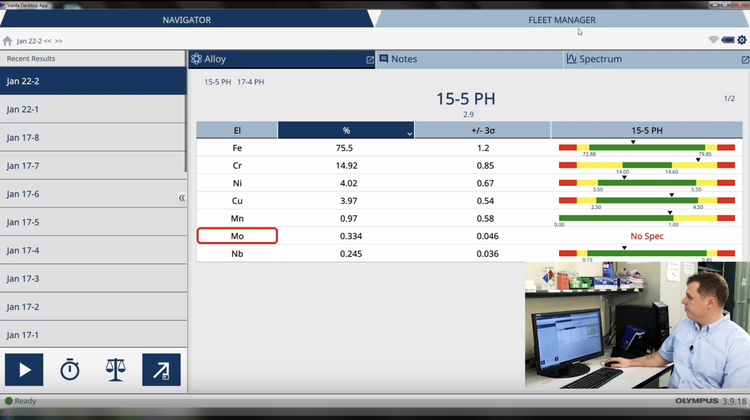Select the Jan 17-6 result
750x420 pixels.
92,194
